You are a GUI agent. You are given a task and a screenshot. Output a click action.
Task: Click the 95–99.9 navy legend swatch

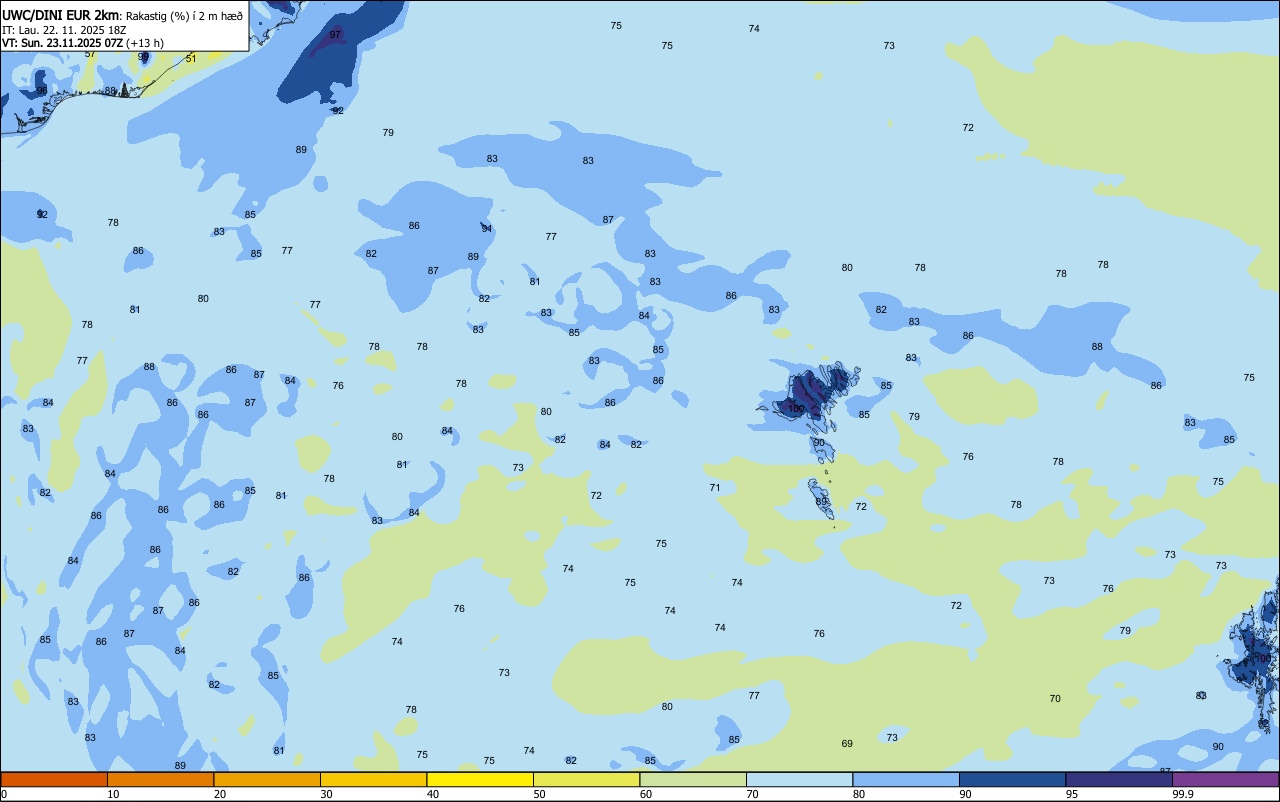click(1119, 779)
